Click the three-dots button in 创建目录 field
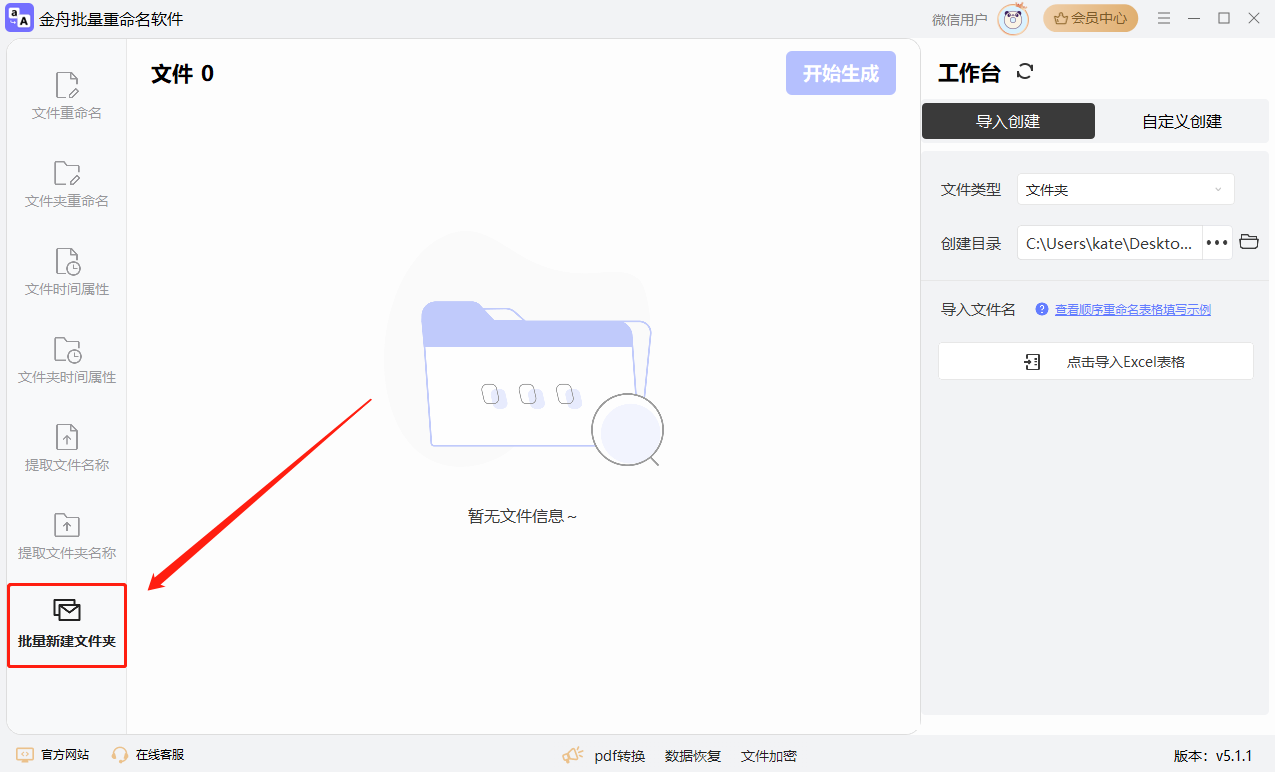Screen dimensions: 1275x772 [x=1217, y=243]
